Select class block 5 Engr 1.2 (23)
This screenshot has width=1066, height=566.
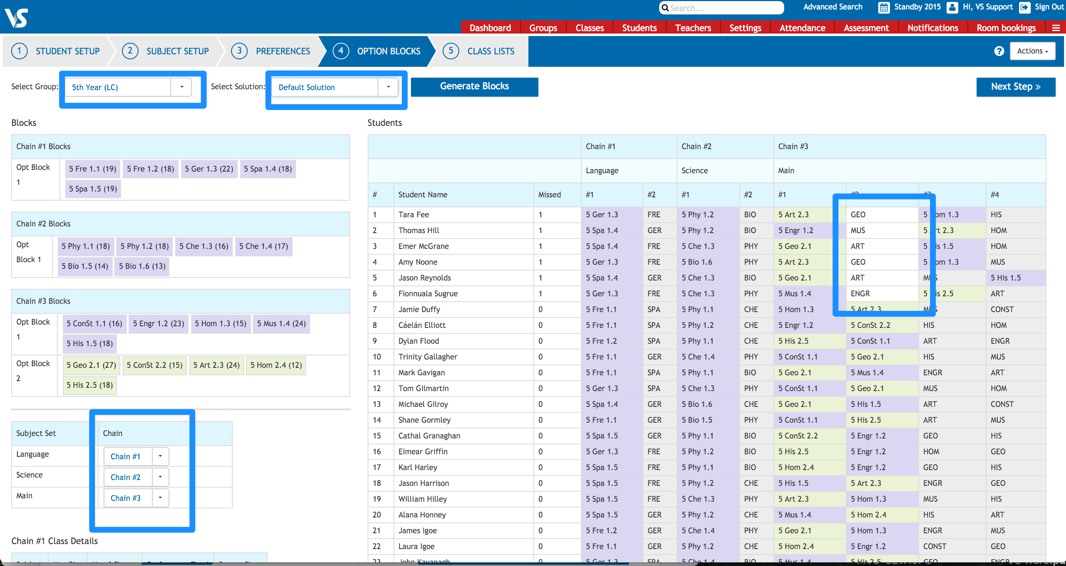coord(158,323)
